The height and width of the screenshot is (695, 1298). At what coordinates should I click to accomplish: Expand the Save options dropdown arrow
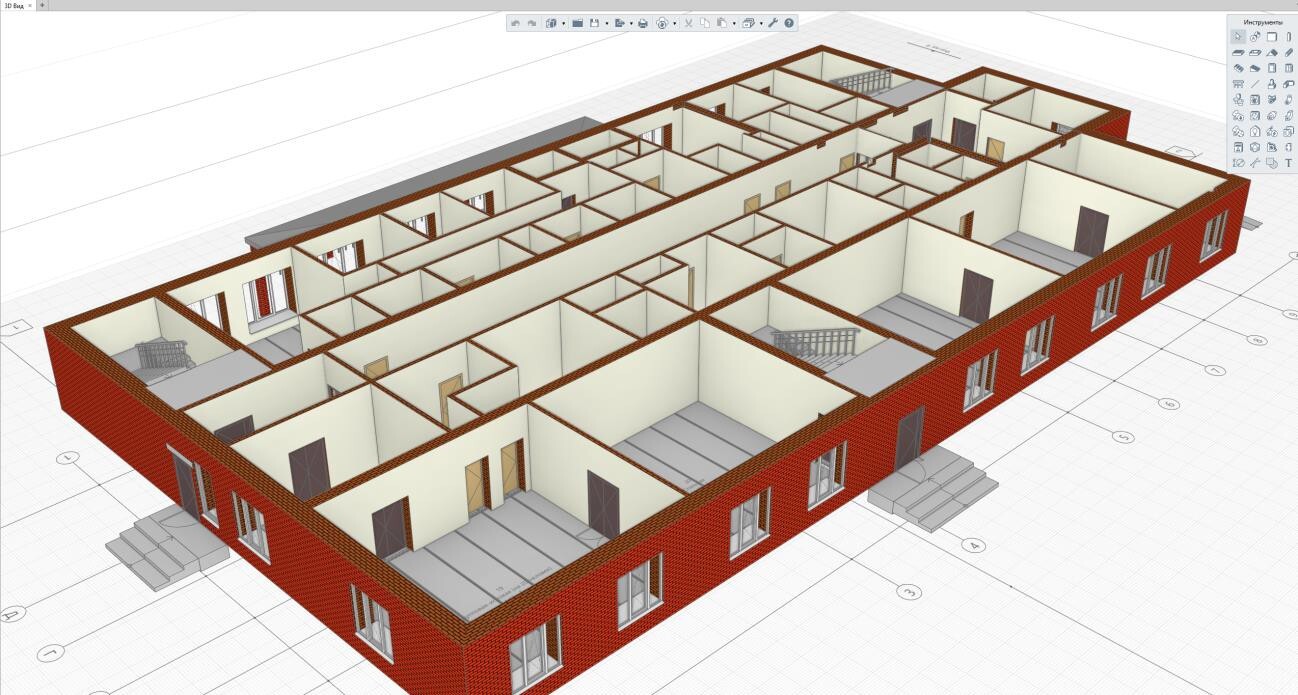pos(607,23)
